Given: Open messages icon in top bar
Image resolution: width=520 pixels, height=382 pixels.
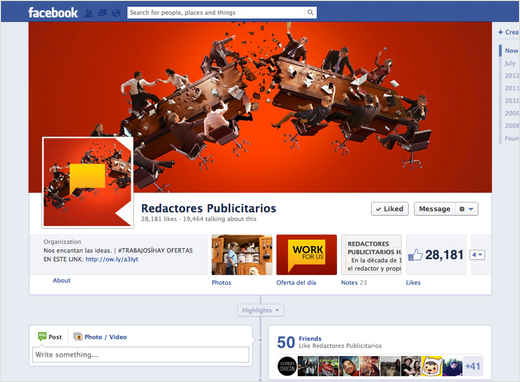Looking at the screenshot, I should (102, 13).
